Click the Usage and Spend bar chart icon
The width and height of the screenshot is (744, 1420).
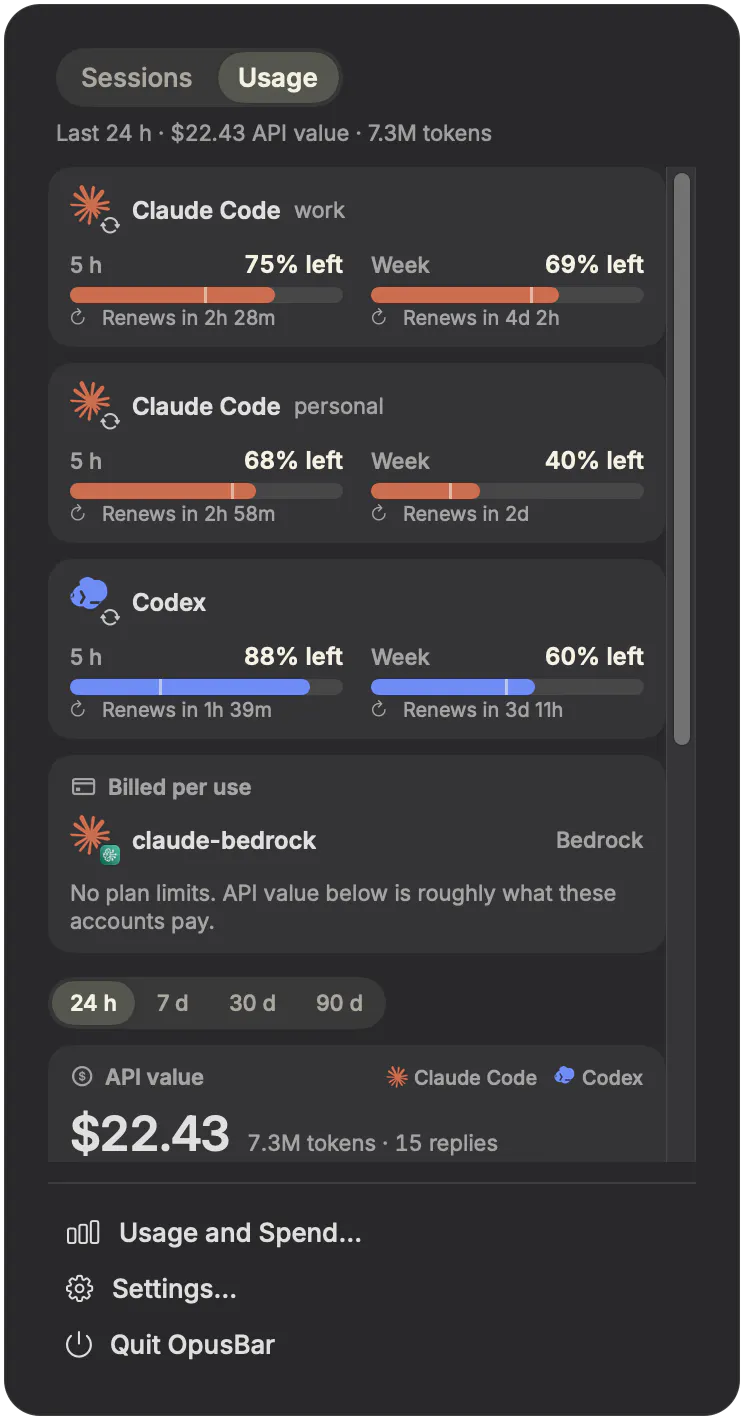coord(83,1233)
